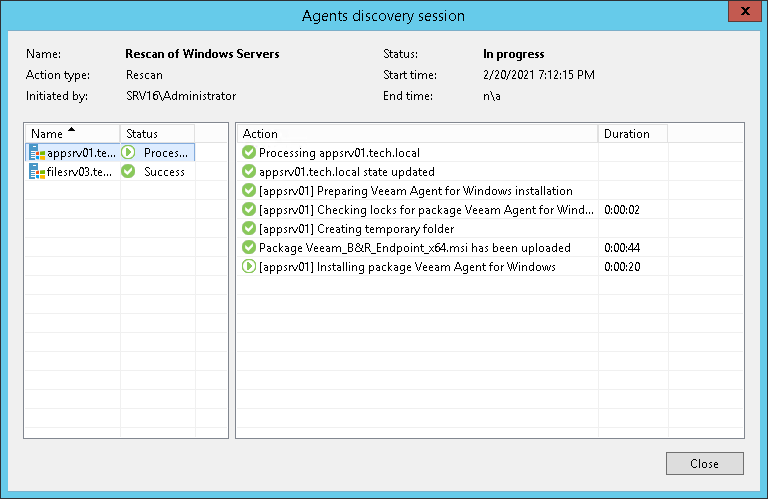
Task: Click the green in-progress status icon for appsrv01
Action: click(129, 153)
